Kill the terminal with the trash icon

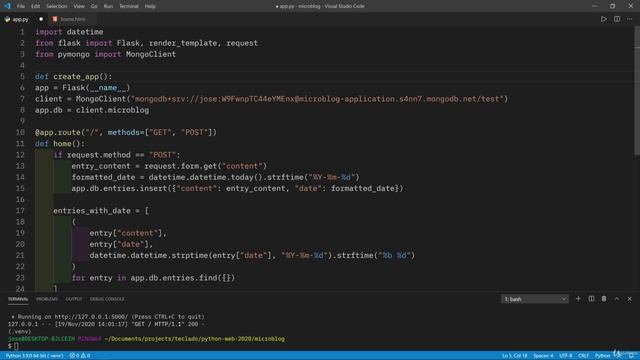point(604,299)
